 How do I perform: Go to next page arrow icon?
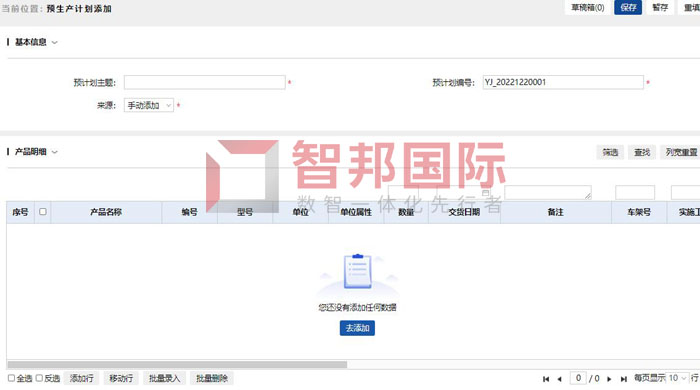pyautogui.click(x=609, y=379)
